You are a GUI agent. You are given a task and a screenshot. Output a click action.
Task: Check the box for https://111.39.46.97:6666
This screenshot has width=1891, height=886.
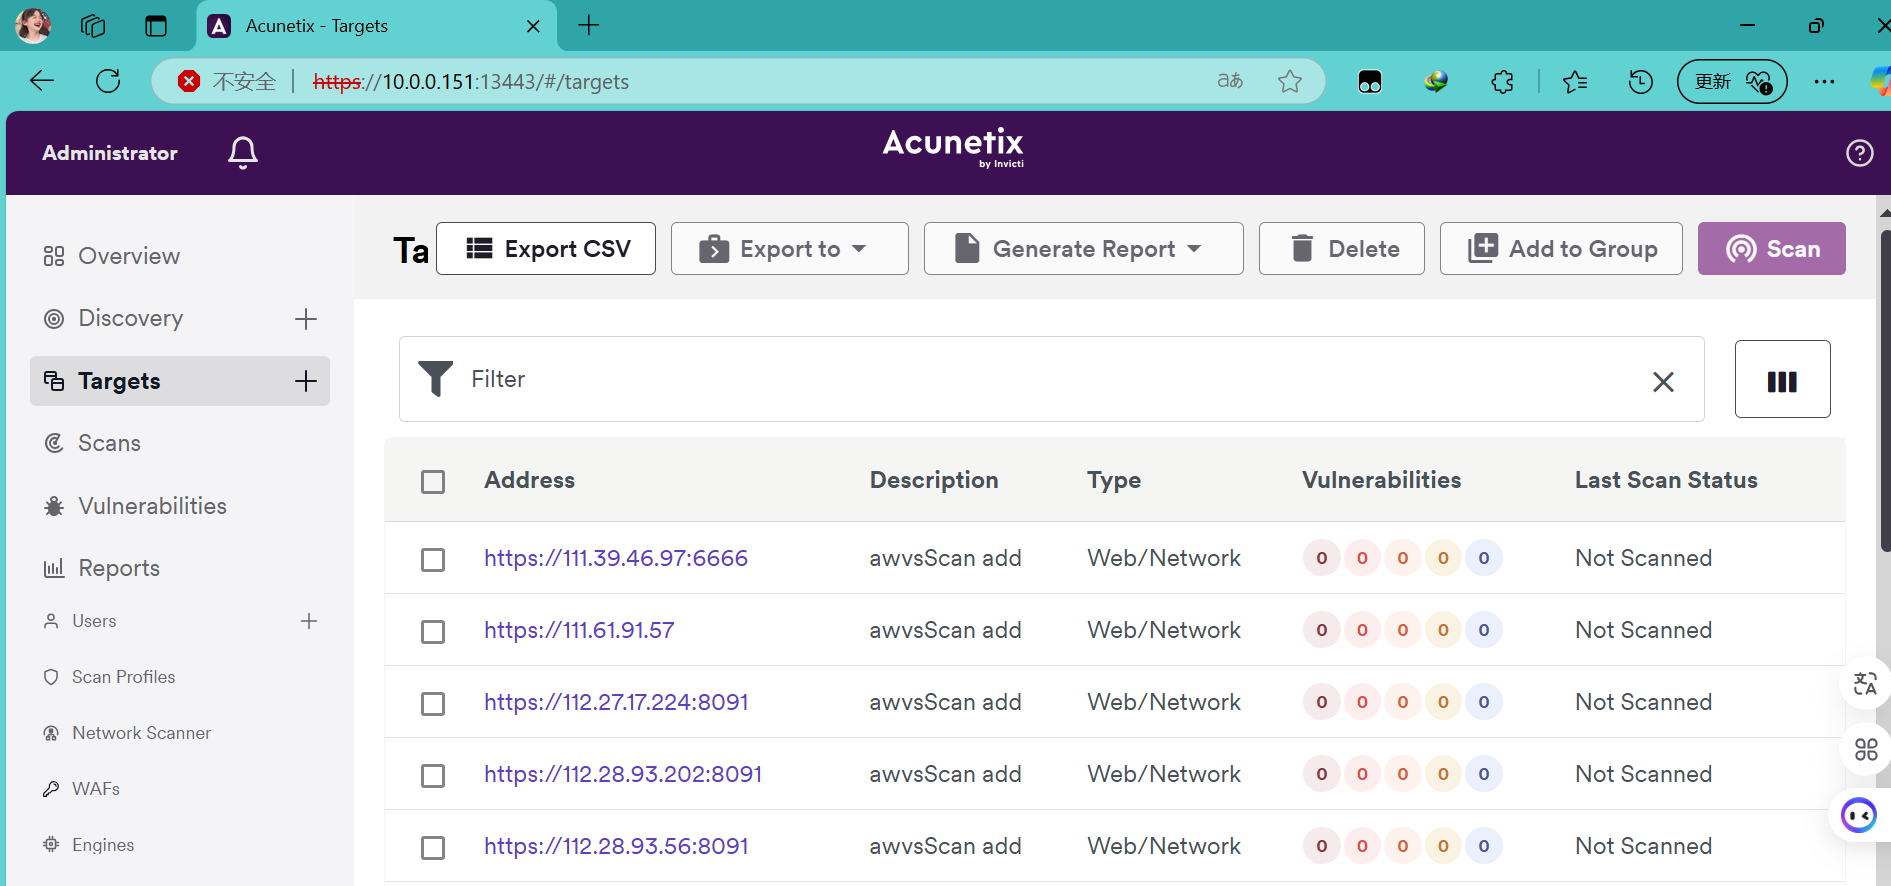[x=433, y=560]
